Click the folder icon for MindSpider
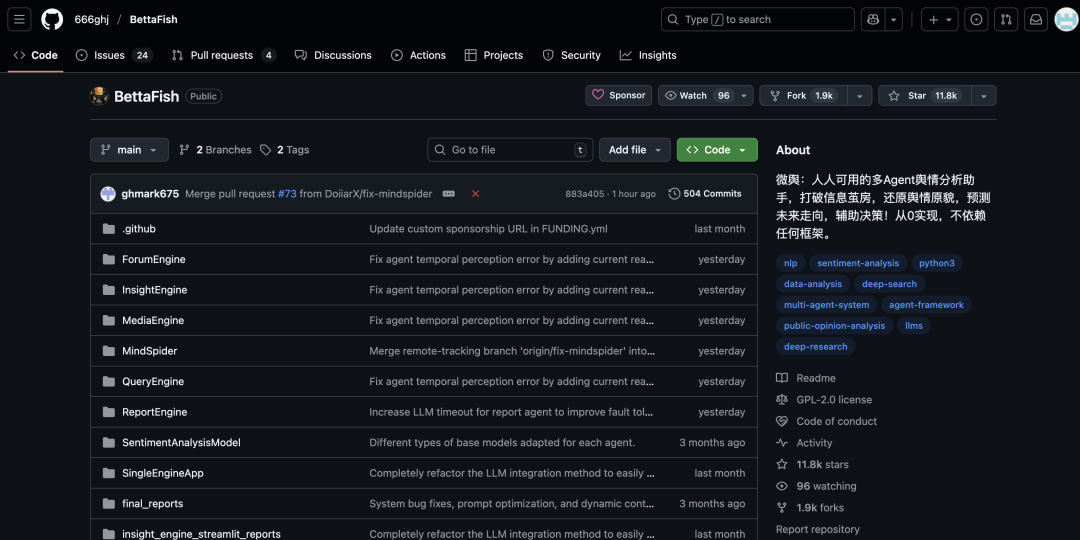 click(x=109, y=351)
